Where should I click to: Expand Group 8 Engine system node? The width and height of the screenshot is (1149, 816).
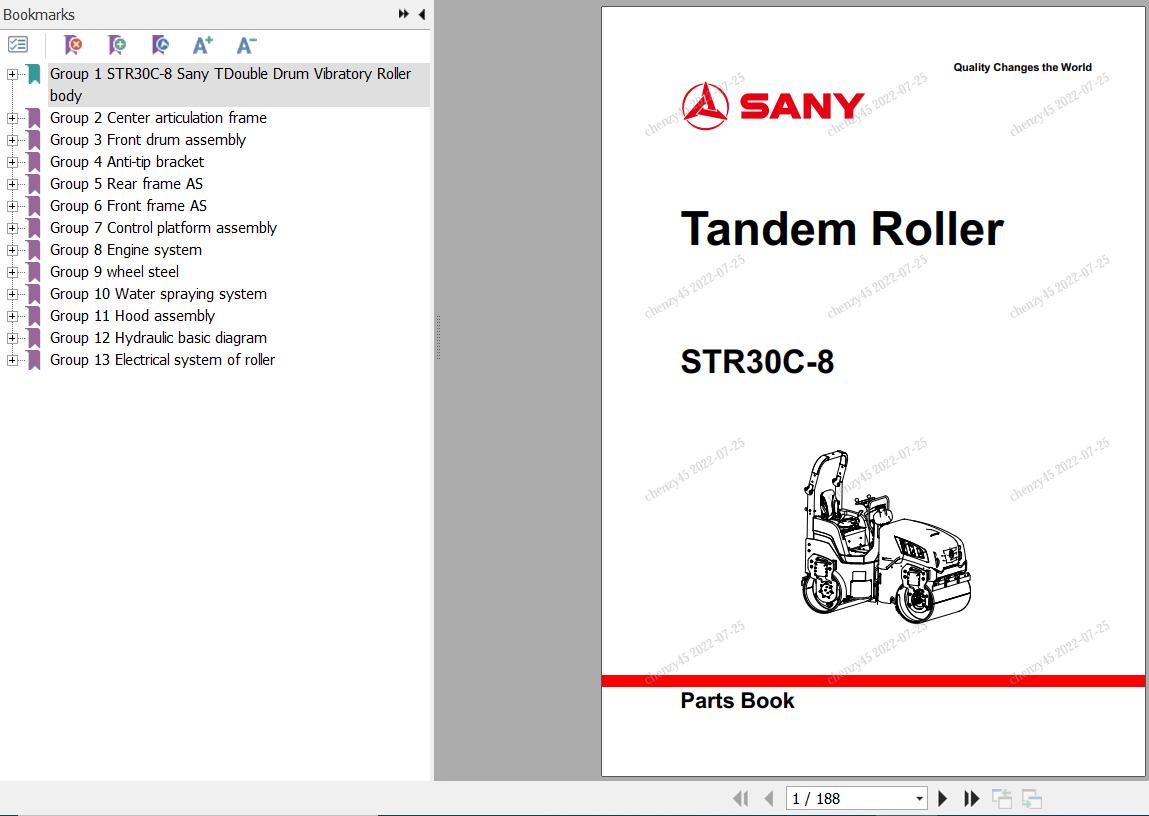tap(12, 250)
